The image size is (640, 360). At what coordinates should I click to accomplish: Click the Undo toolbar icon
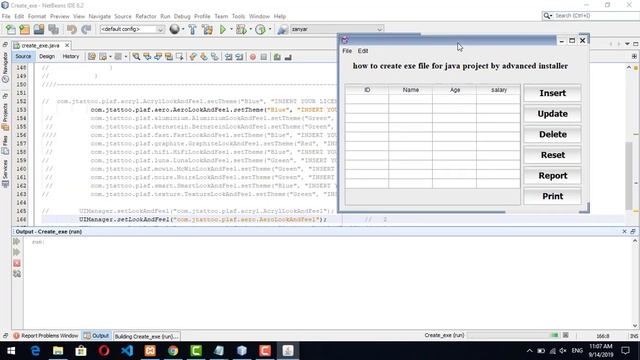click(x=72, y=29)
